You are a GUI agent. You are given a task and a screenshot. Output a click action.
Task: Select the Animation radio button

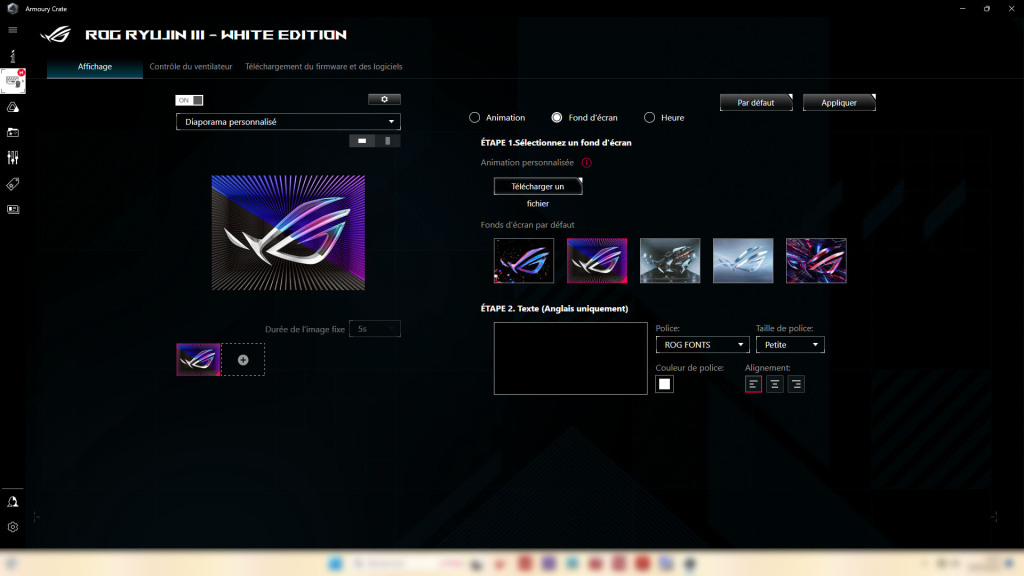click(474, 117)
